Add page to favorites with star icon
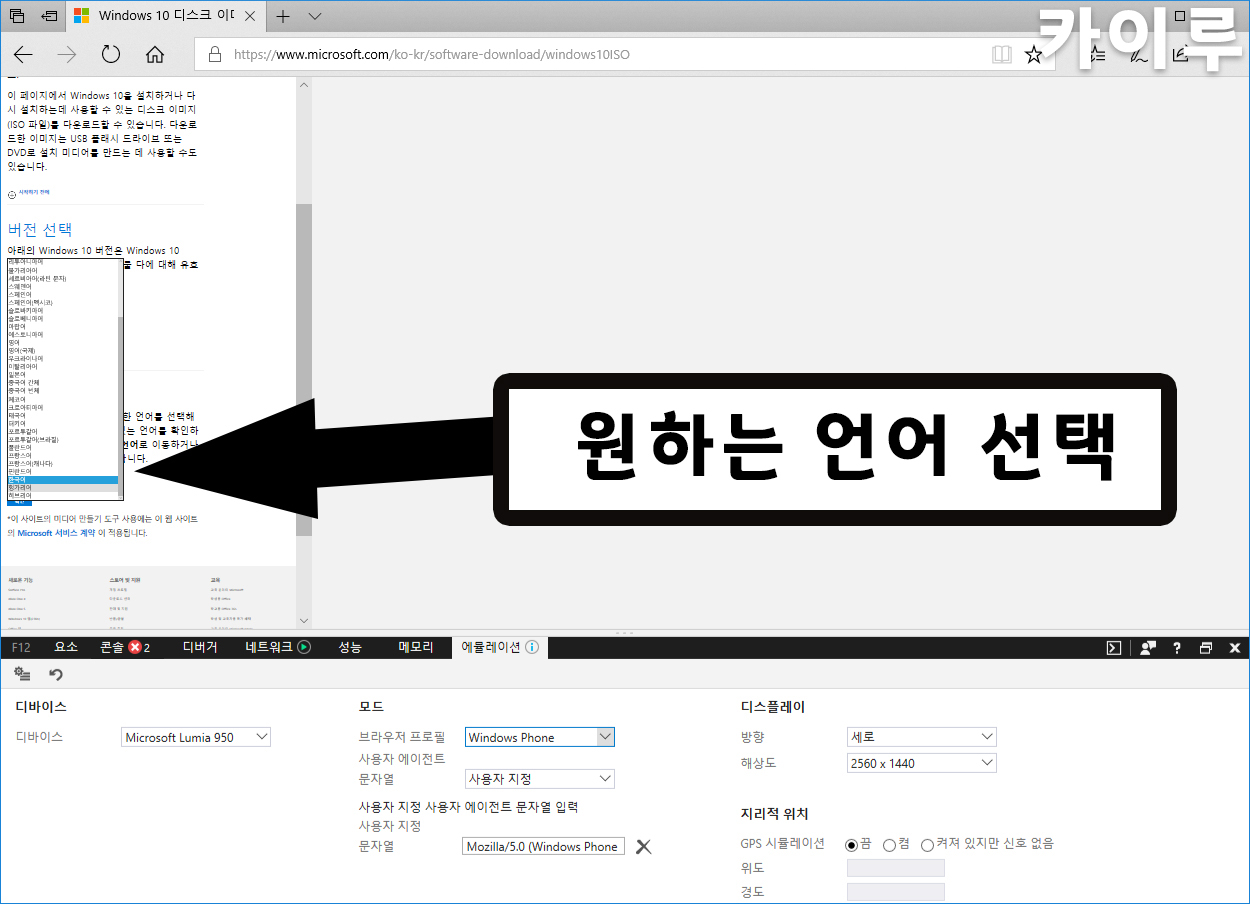The height and width of the screenshot is (904, 1250). point(1034,54)
